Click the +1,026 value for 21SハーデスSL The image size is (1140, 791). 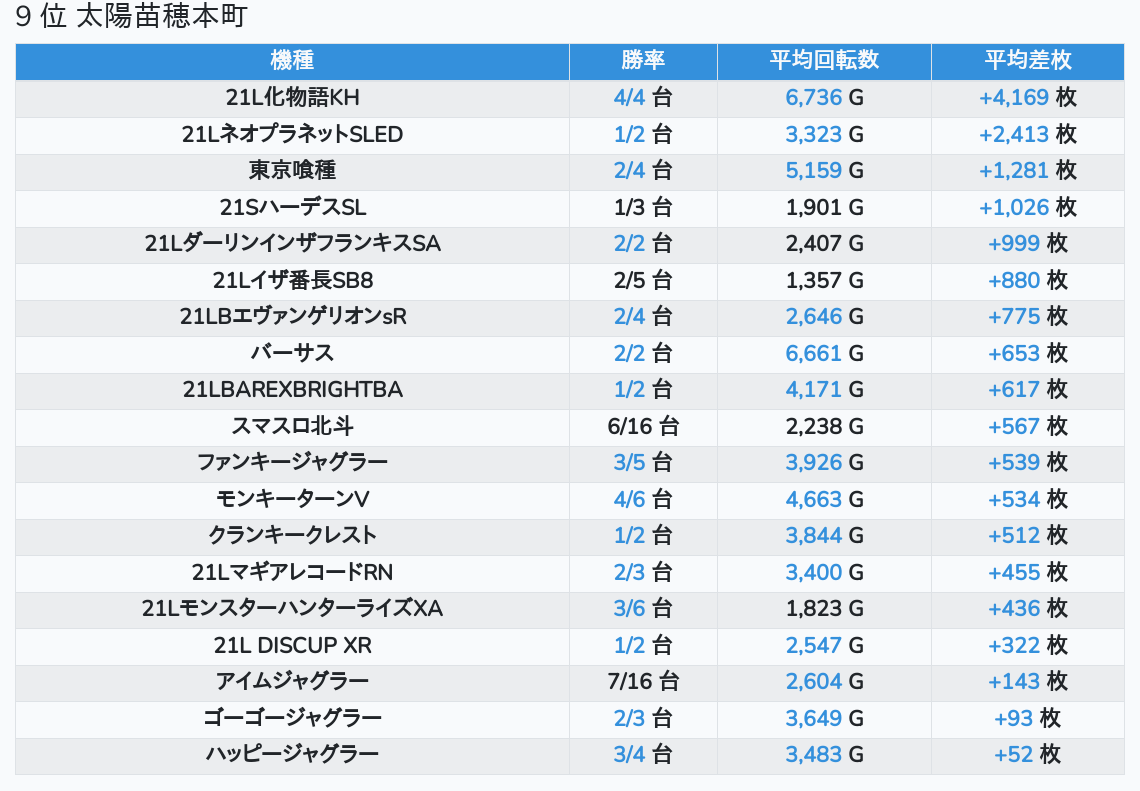pyautogui.click(x=1014, y=207)
